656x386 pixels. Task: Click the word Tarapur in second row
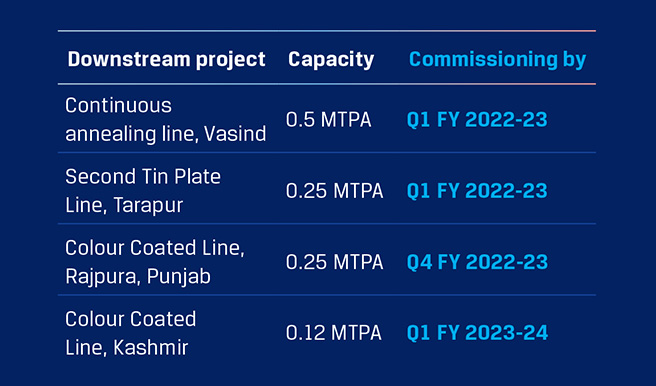pyautogui.click(x=148, y=205)
